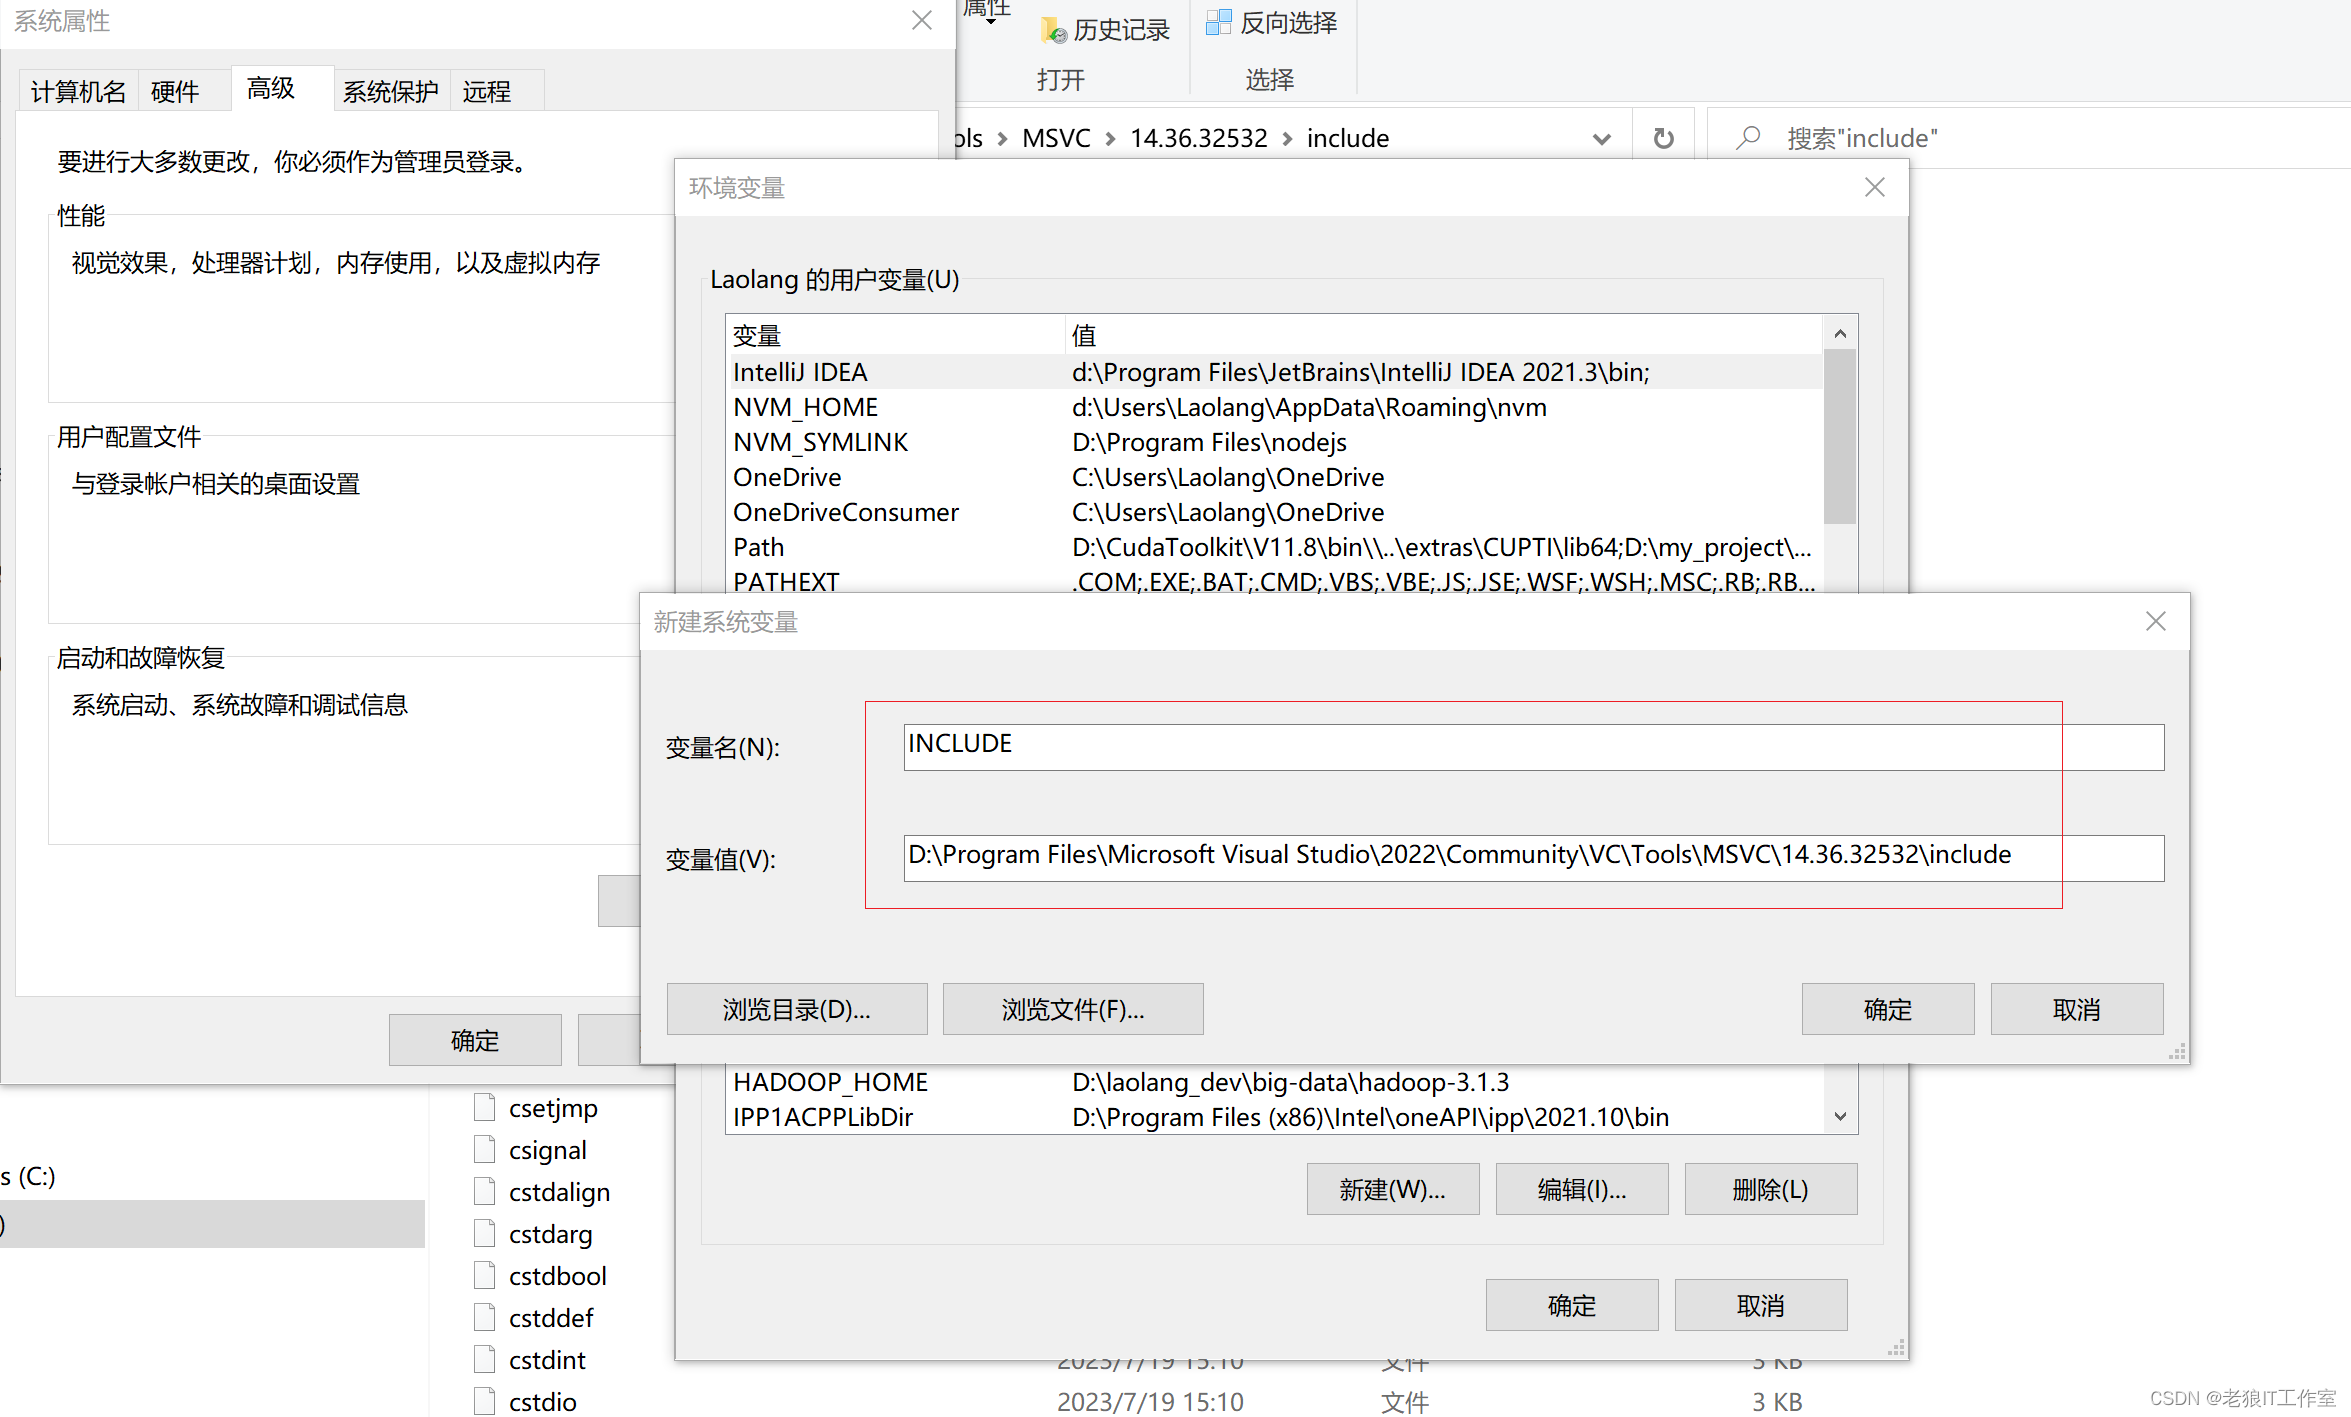Click 浏览目录(D)... button
Image resolution: width=2351 pixels, height=1417 pixels.
(x=796, y=1009)
